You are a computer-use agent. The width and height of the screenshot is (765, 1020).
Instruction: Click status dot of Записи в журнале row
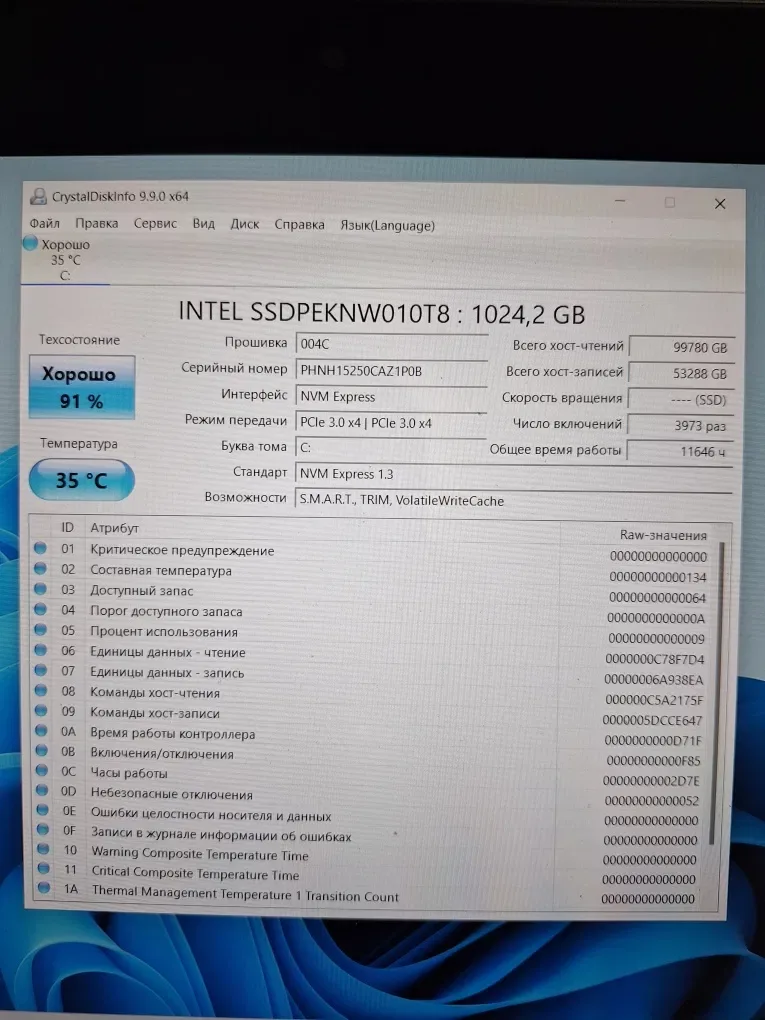[43, 829]
